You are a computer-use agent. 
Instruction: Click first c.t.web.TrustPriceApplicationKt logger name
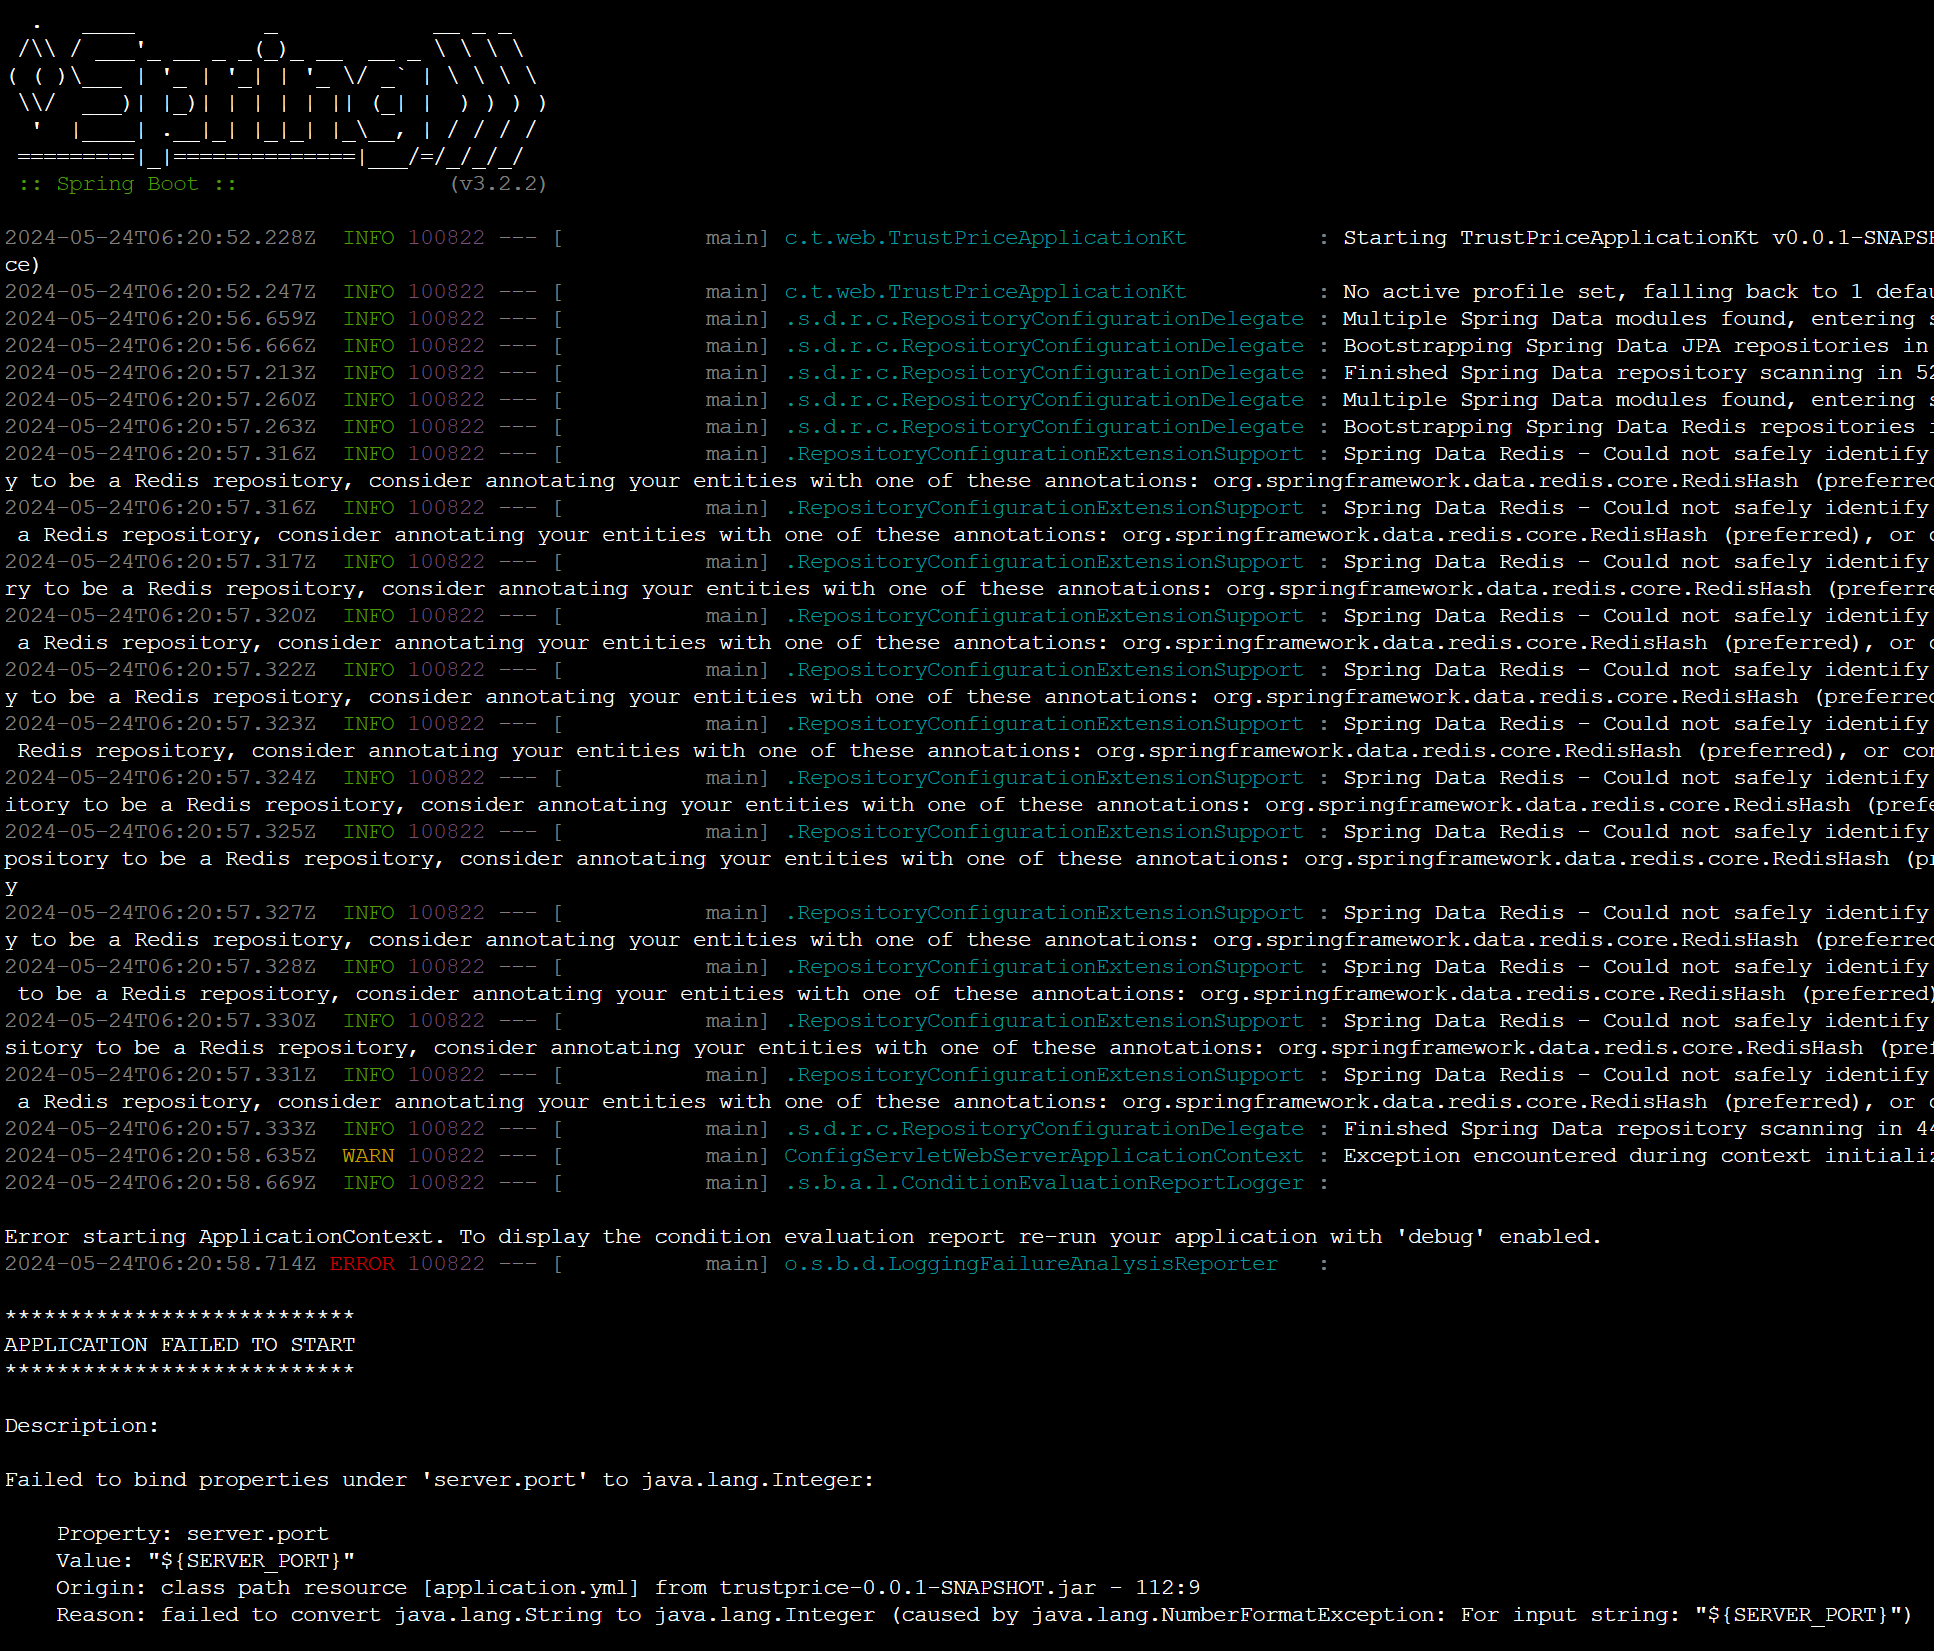click(x=984, y=238)
